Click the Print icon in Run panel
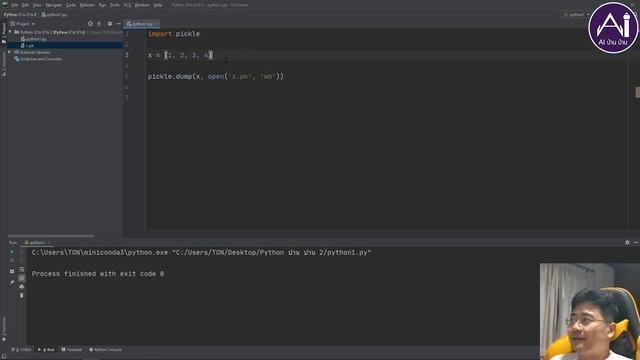This screenshot has width=640, height=360. point(22,287)
